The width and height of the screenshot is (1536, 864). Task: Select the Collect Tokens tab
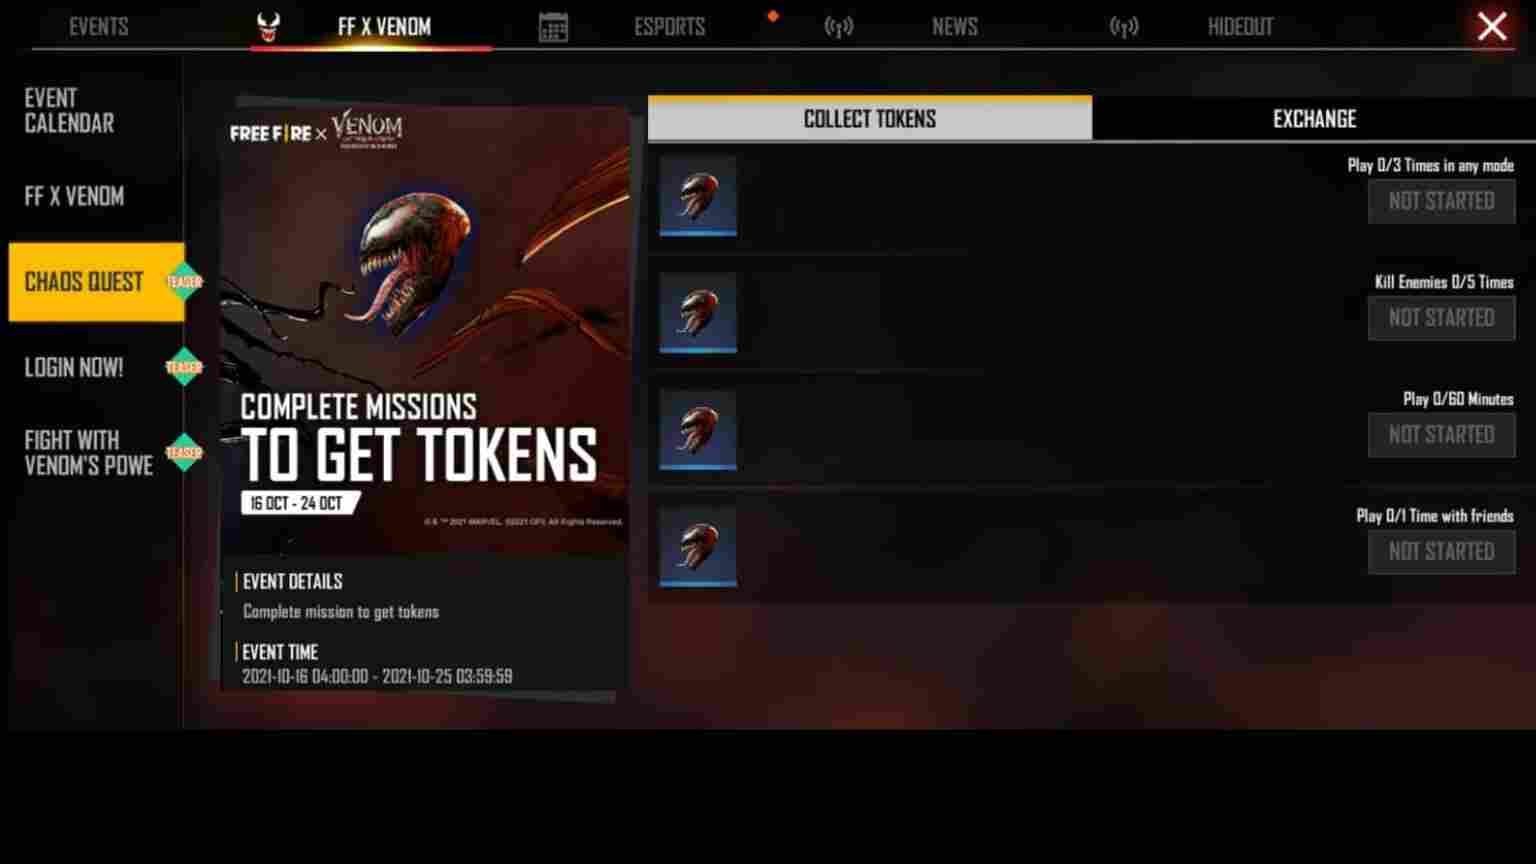click(x=870, y=118)
